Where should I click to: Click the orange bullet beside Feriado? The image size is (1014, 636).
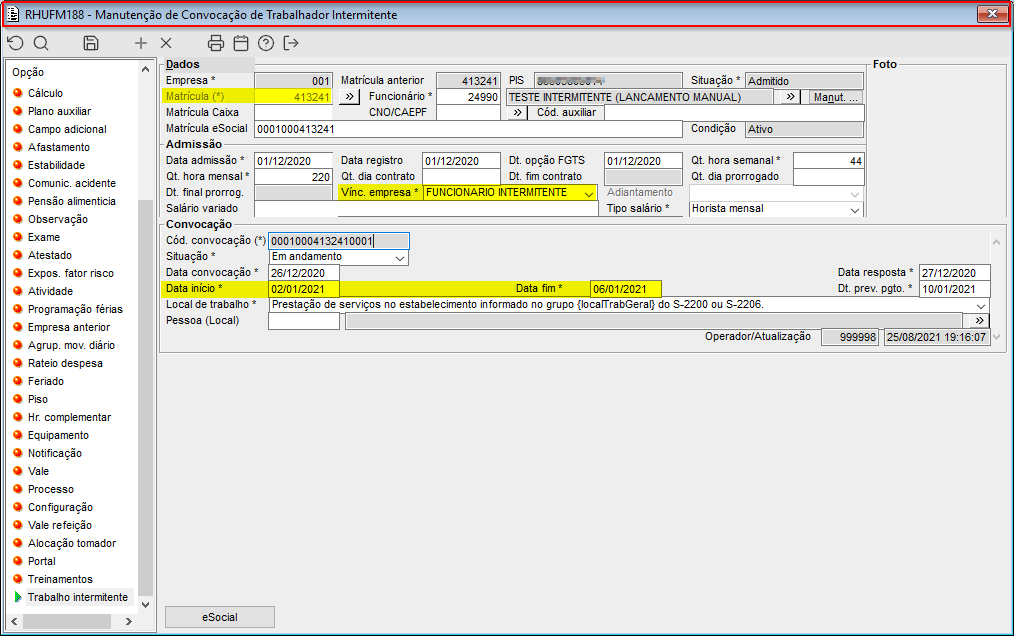18,381
